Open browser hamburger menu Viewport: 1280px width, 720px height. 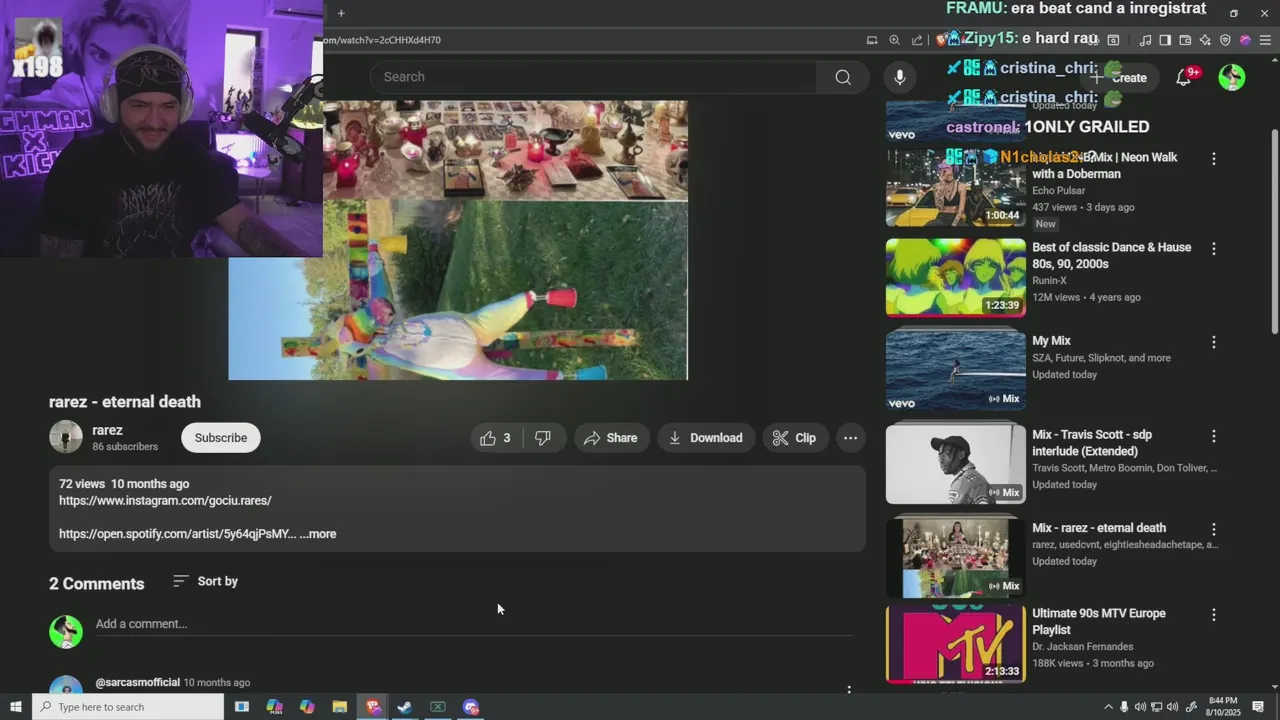tap(1265, 40)
